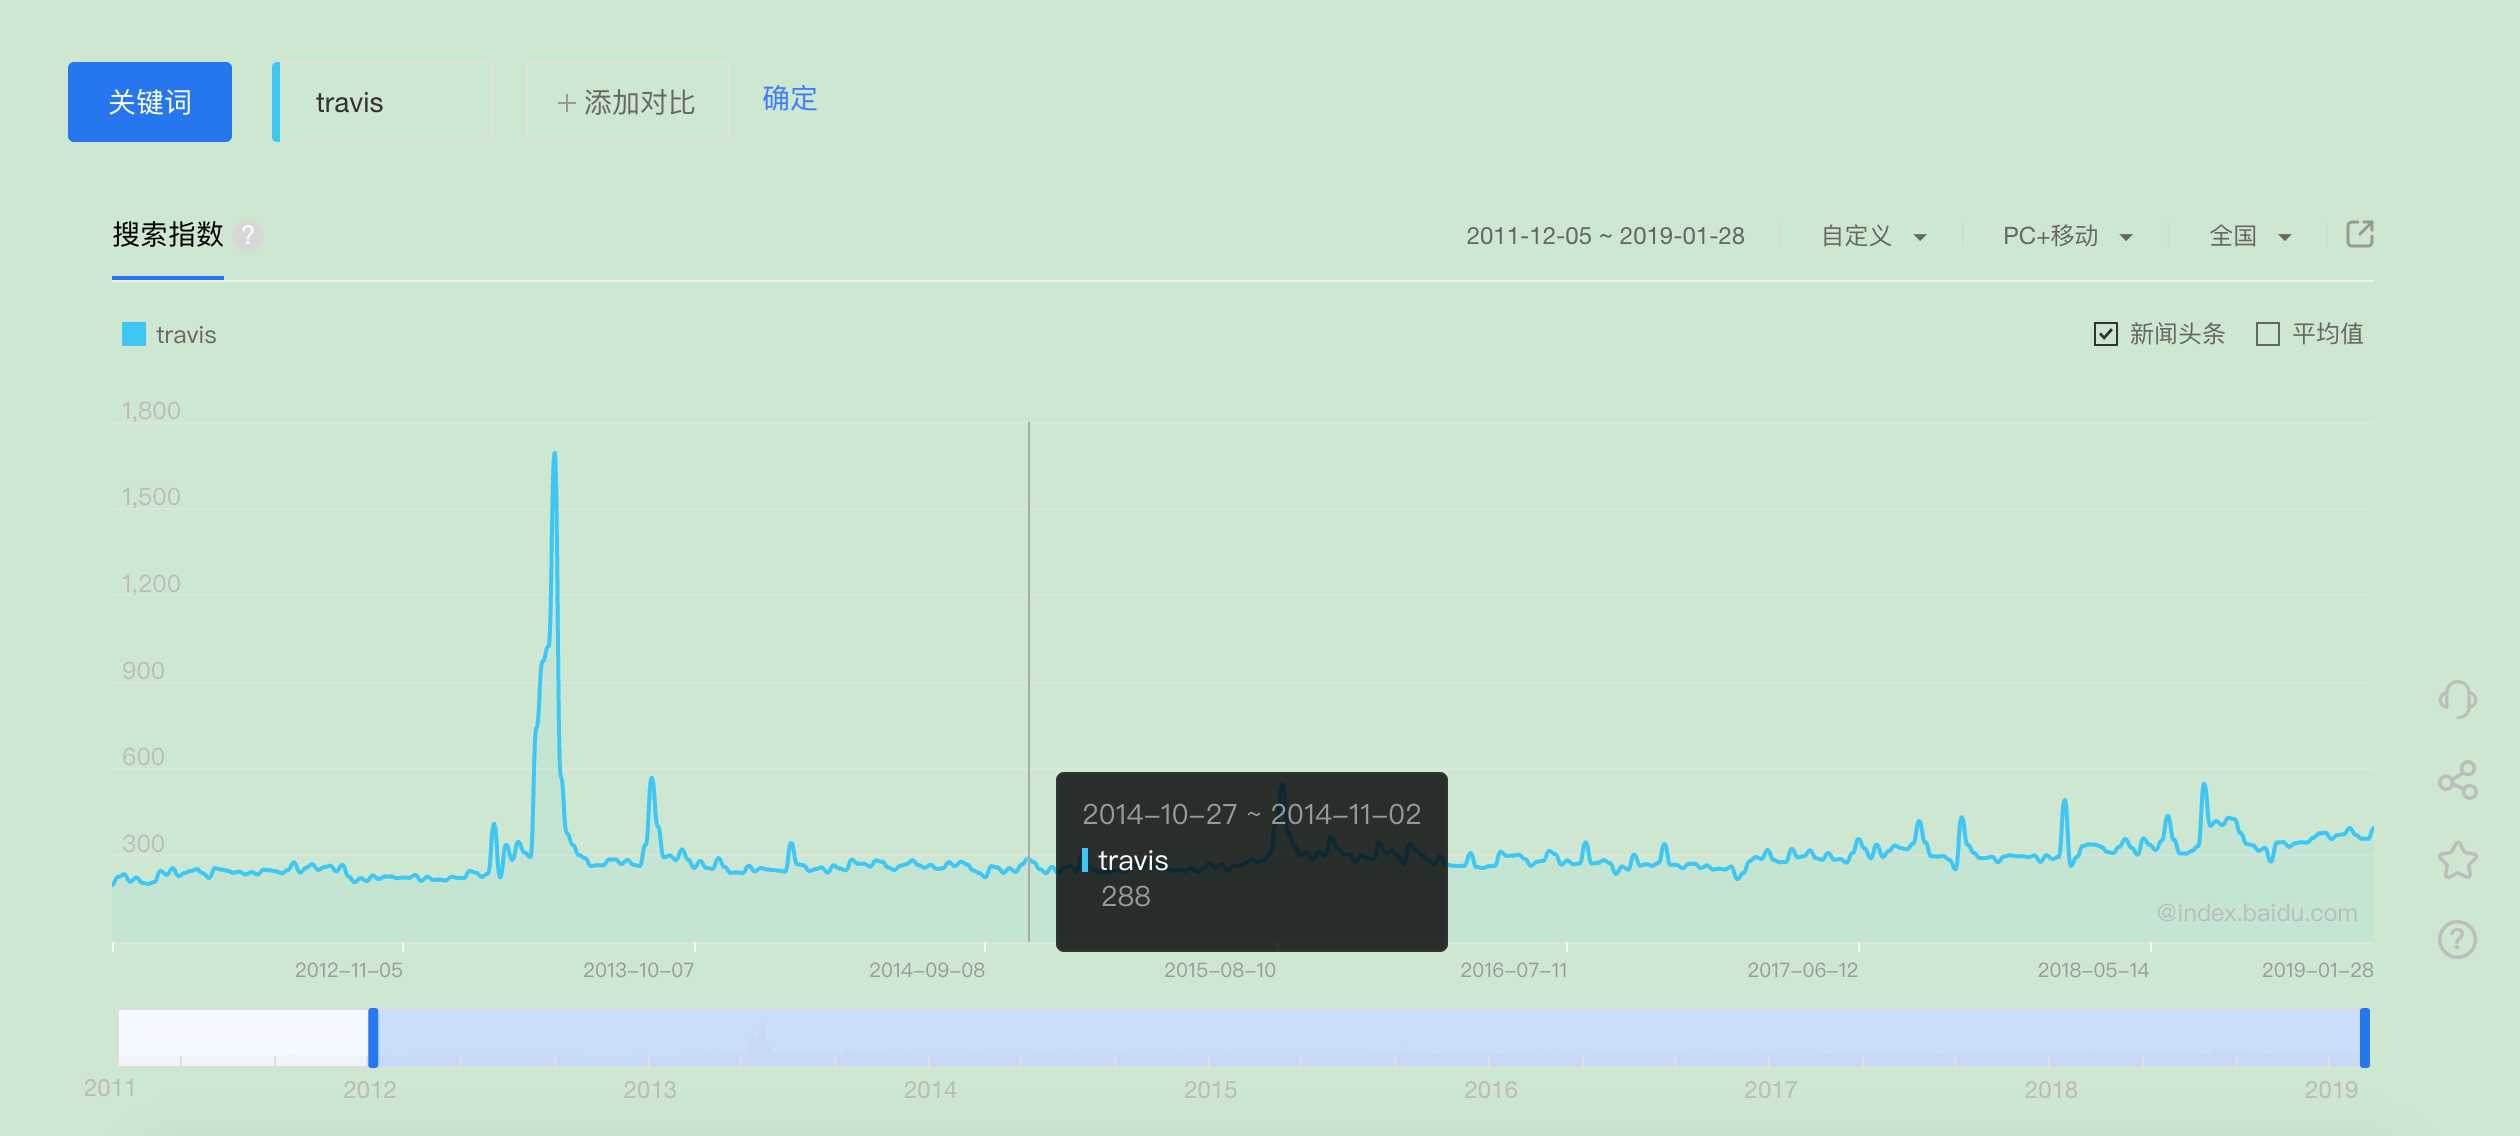The height and width of the screenshot is (1136, 2520).
Task: Click the favorite star icon
Action: click(x=2457, y=860)
